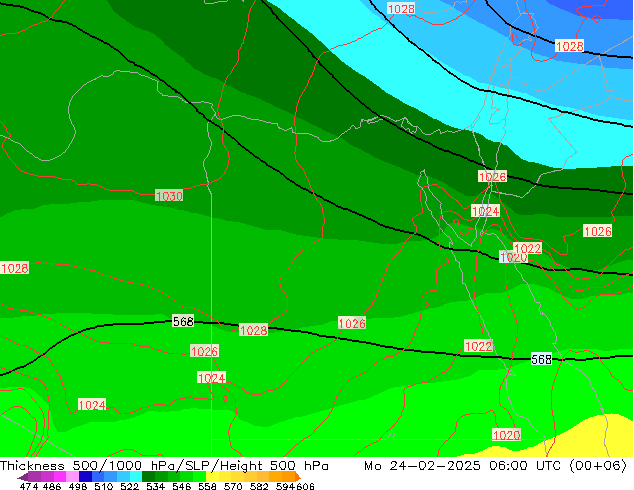Click the 570 legend value
This screenshot has width=634, height=490.
click(233, 486)
